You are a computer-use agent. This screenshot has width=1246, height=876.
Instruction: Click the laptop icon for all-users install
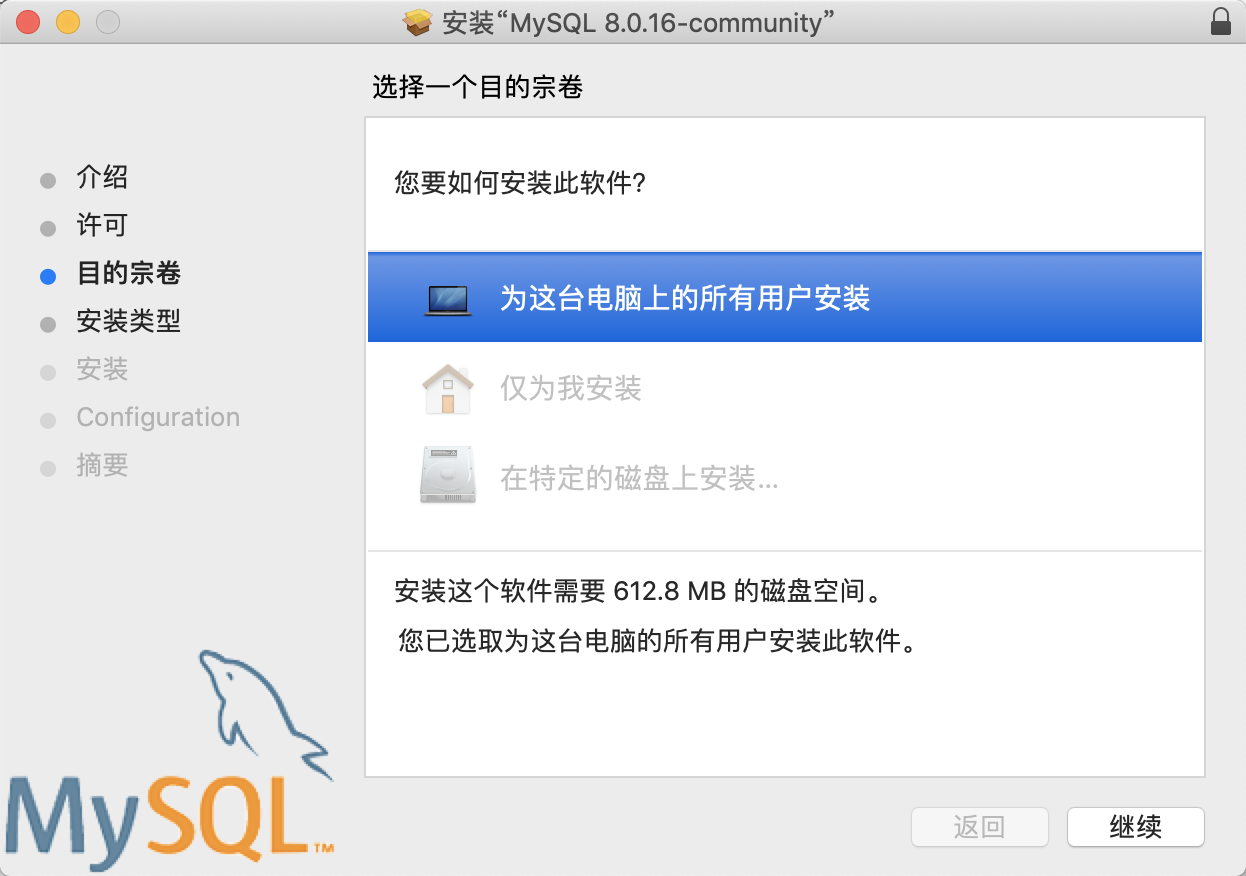click(447, 299)
